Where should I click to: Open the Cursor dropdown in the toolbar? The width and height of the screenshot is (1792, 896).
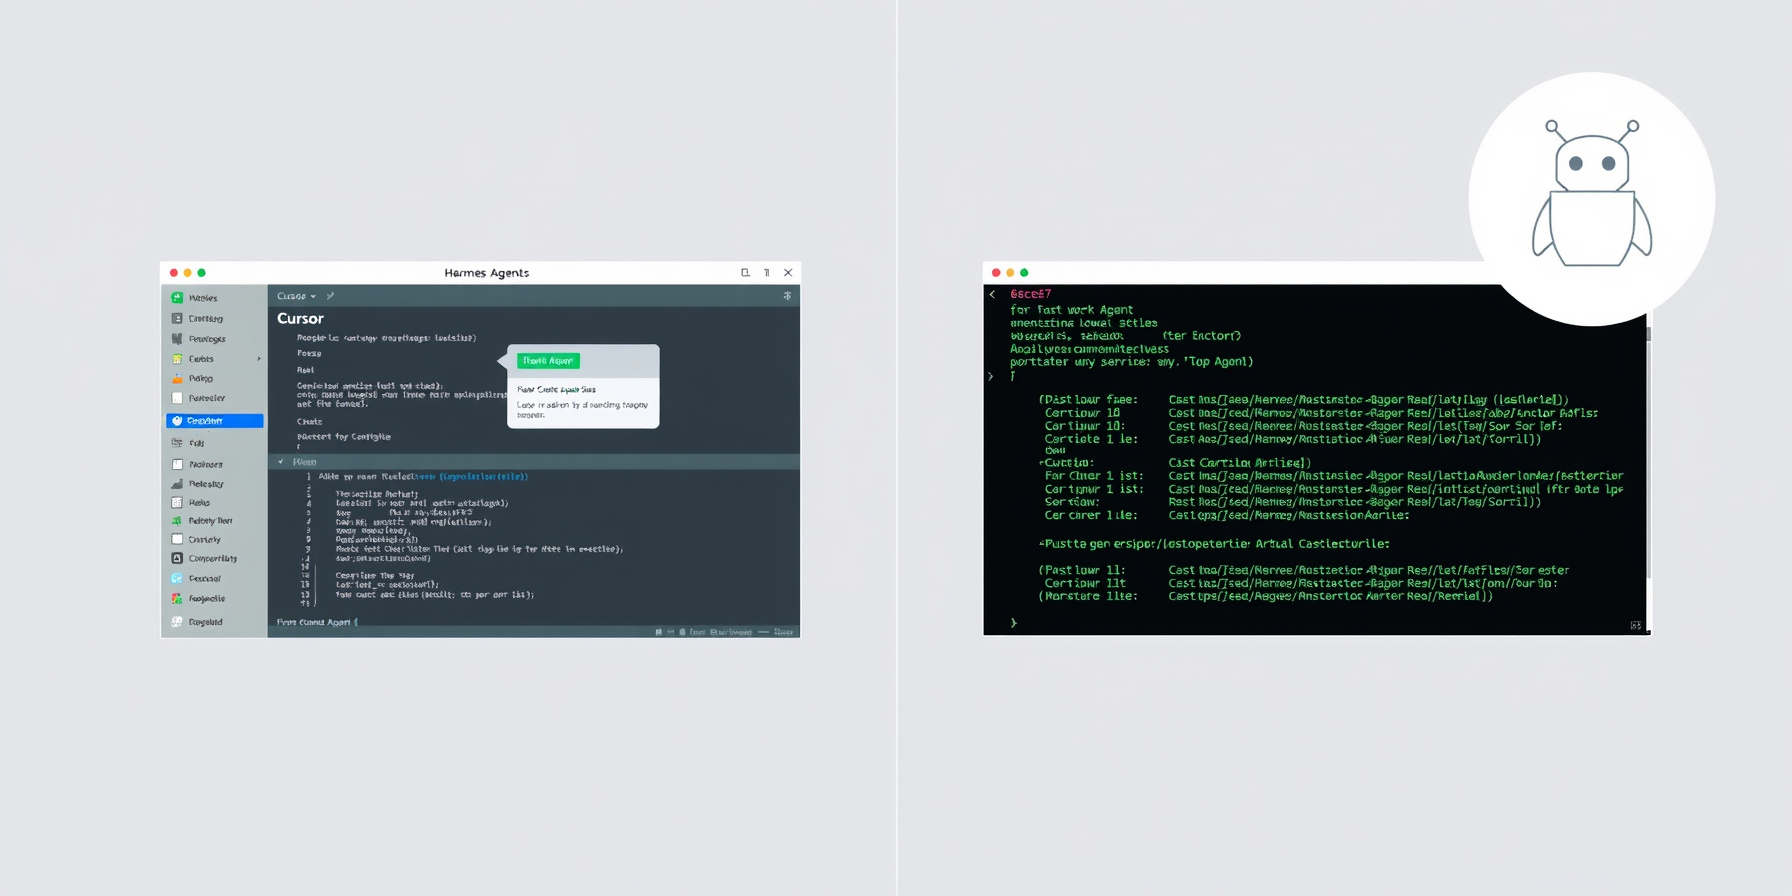(296, 296)
